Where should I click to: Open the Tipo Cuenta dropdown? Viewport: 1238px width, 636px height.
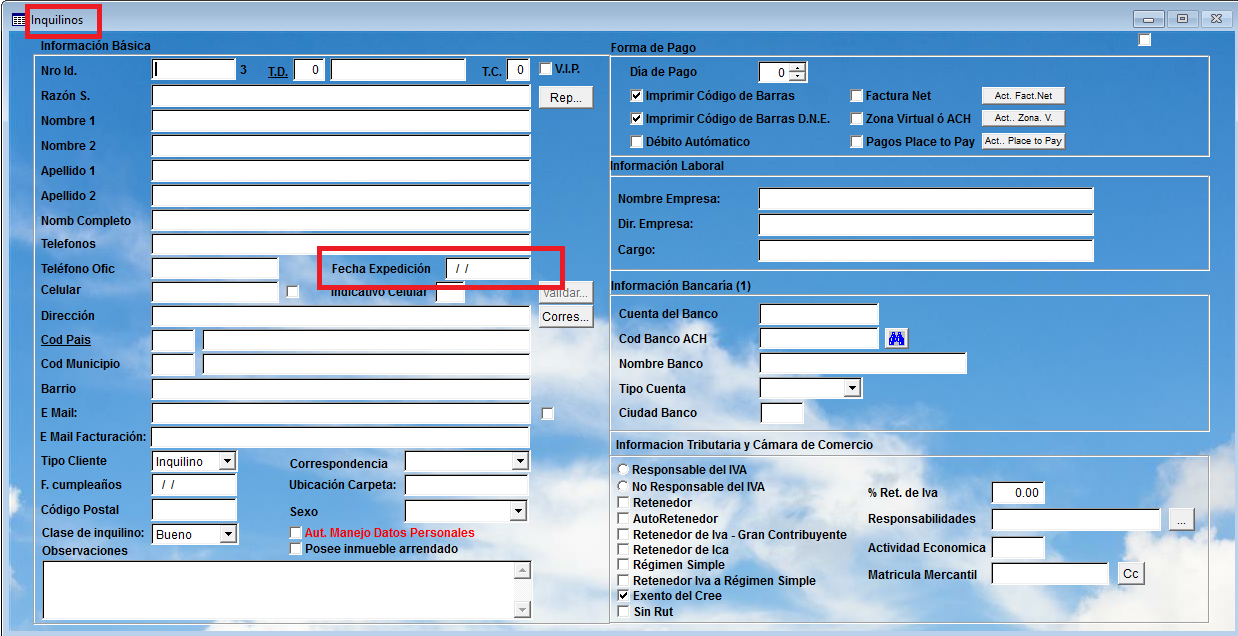point(852,388)
